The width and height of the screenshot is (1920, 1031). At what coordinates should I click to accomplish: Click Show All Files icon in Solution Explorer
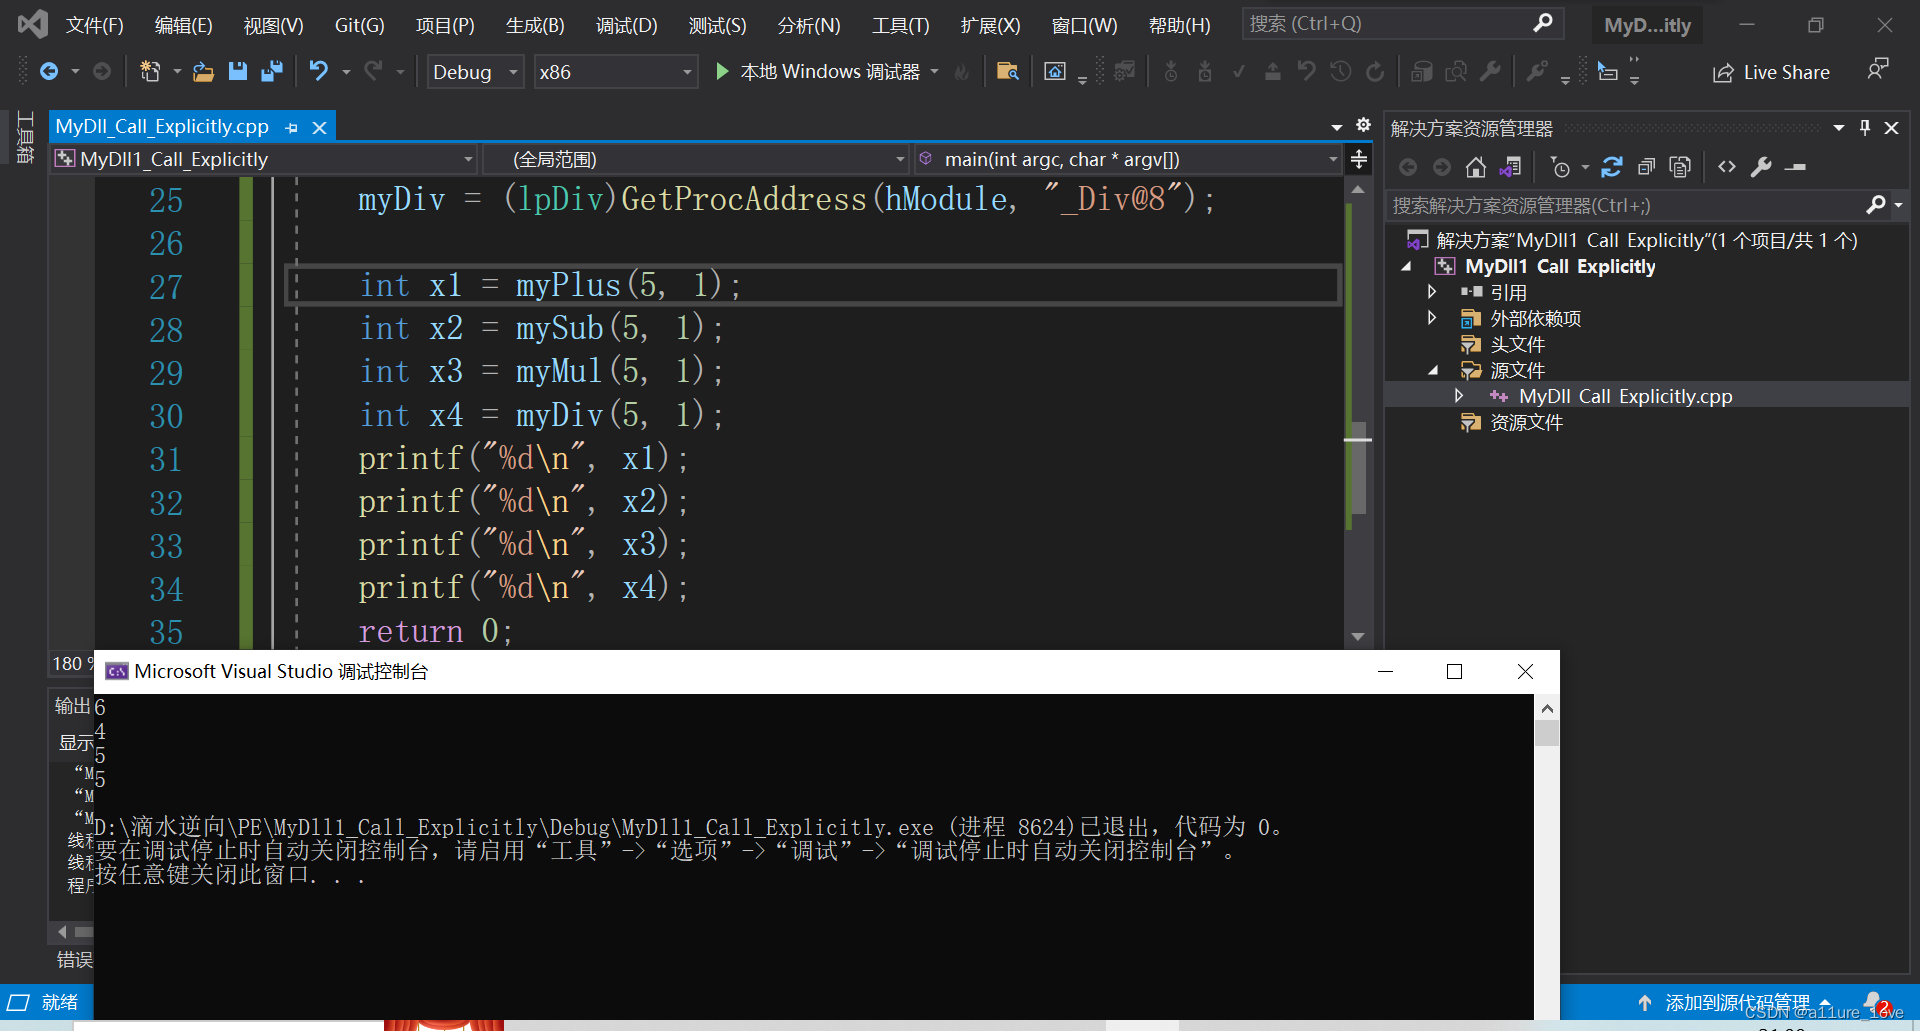pyautogui.click(x=1680, y=167)
